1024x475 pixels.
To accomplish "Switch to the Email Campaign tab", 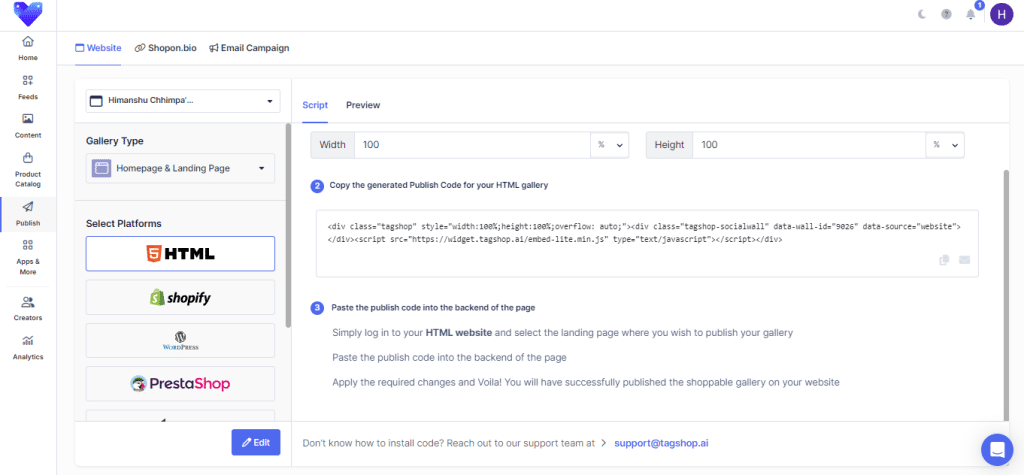I will pyautogui.click(x=249, y=48).
